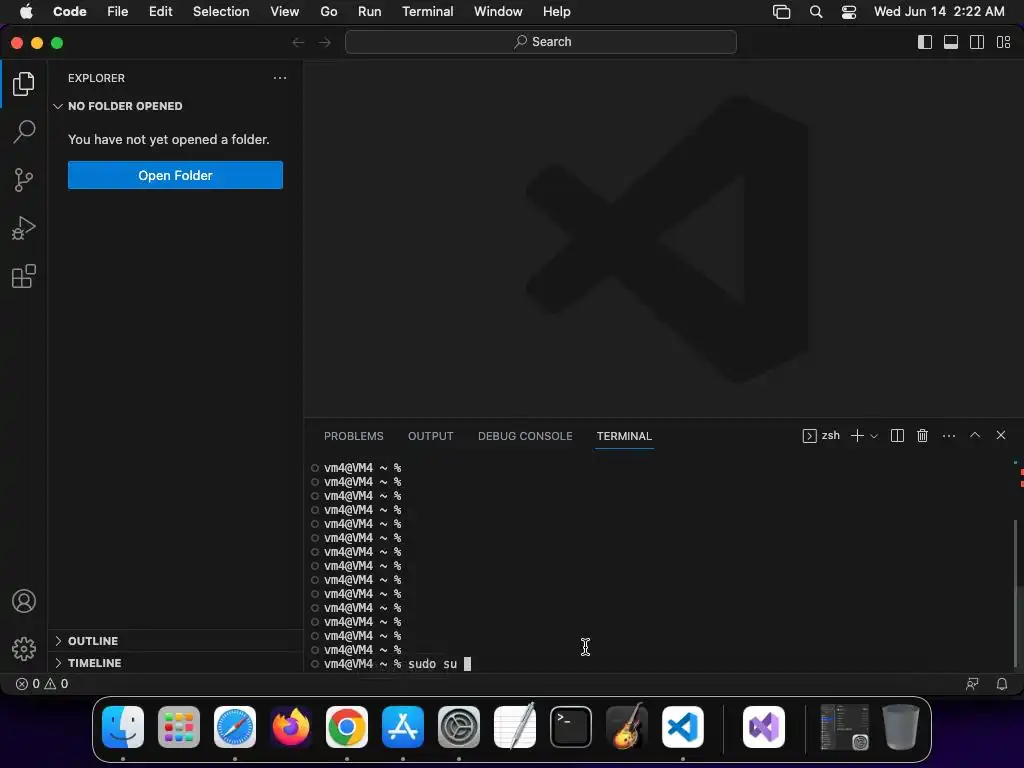Click the feedback icon in status bar
1024x768 pixels.
click(x=972, y=684)
